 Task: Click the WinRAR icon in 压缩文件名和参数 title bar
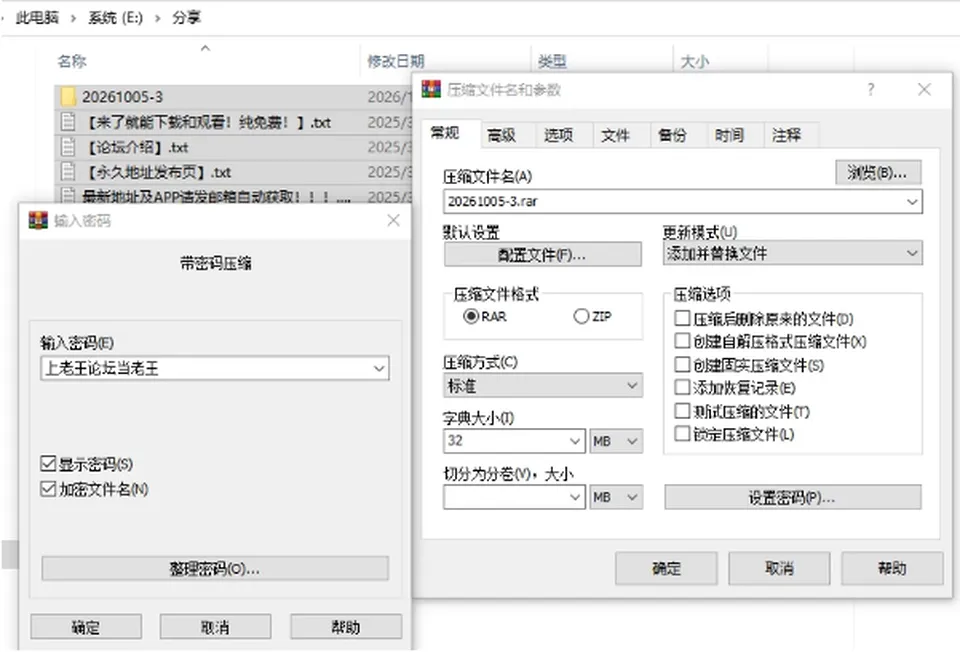pos(431,89)
